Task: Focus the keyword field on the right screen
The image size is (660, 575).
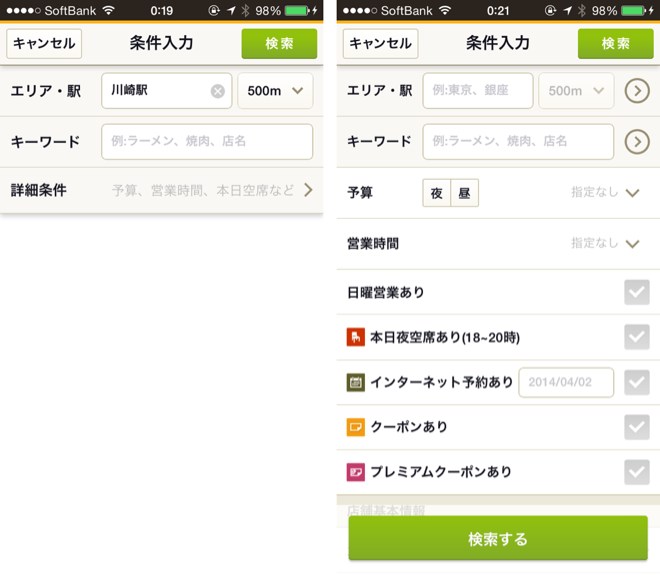Action: pos(518,141)
